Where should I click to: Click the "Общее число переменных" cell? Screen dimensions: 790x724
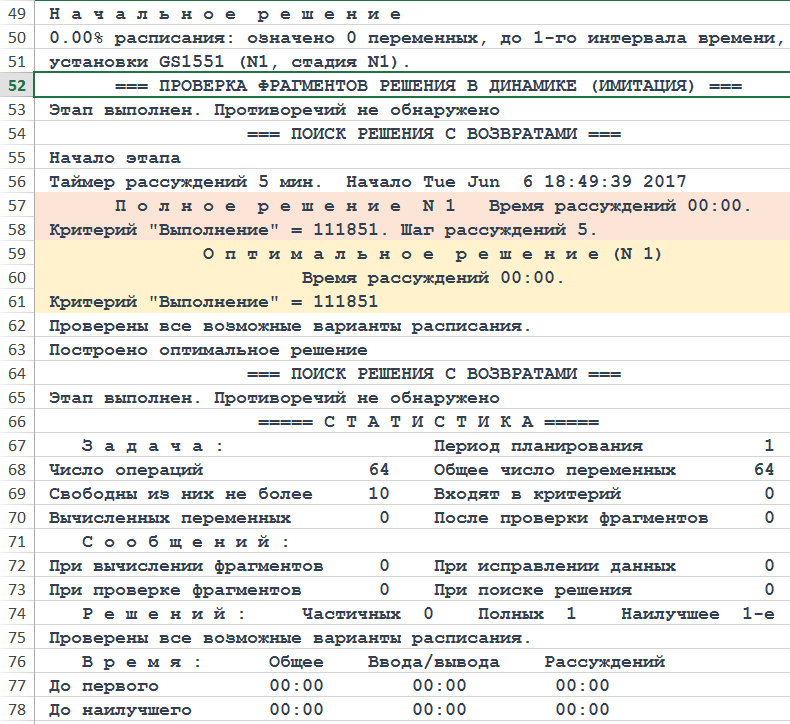(554, 470)
